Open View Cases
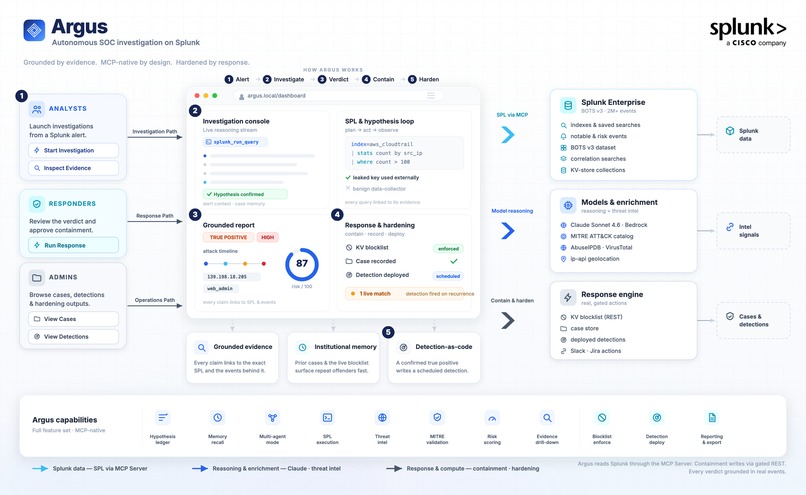Viewport: 806px width, 495px height. (x=74, y=319)
